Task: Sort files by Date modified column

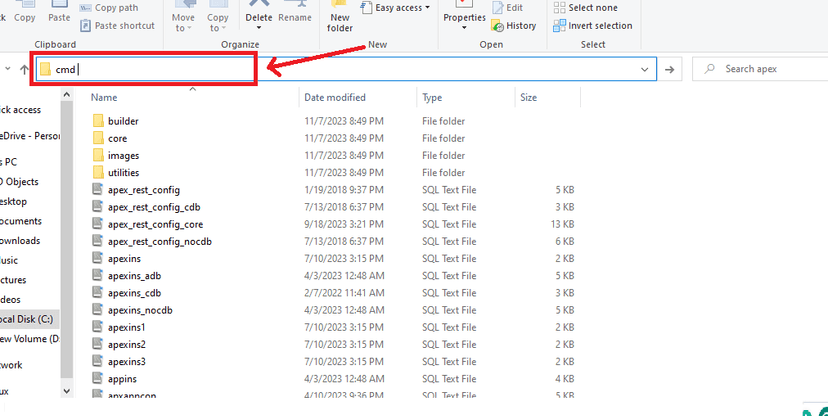Action: point(334,98)
